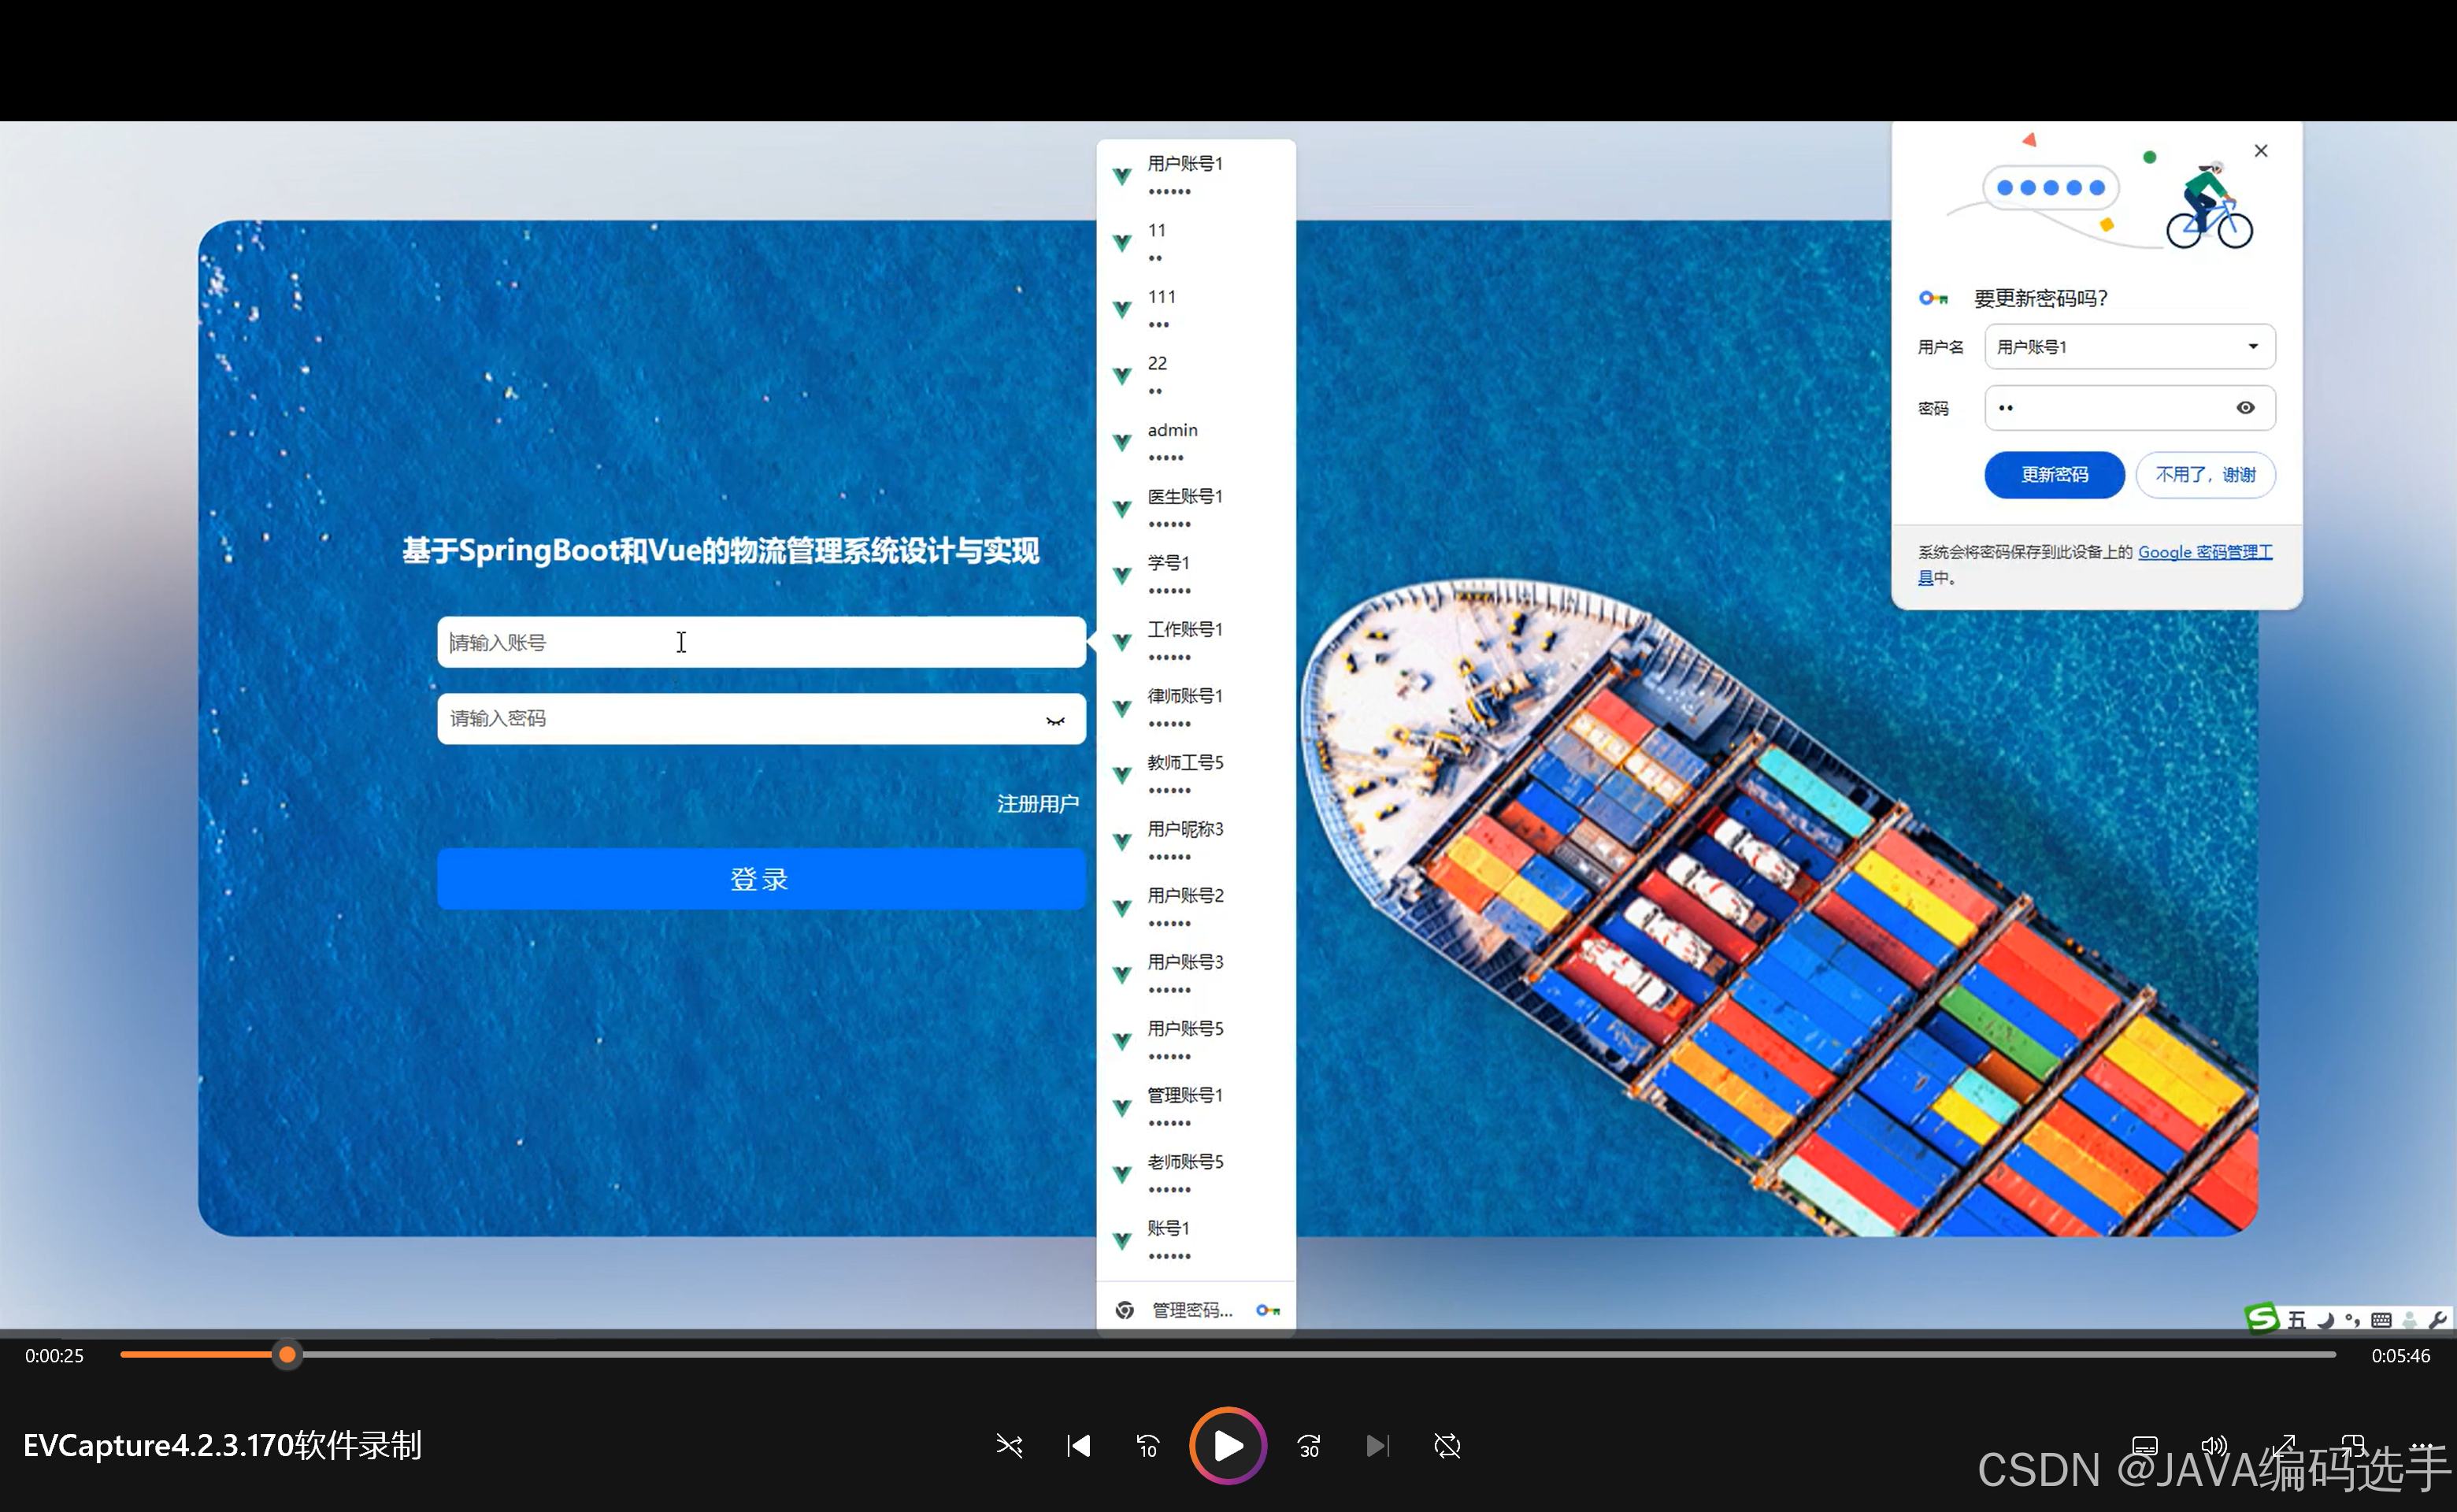2457x1512 pixels.
Task: Click the password input field 请输入密码
Action: (x=761, y=718)
